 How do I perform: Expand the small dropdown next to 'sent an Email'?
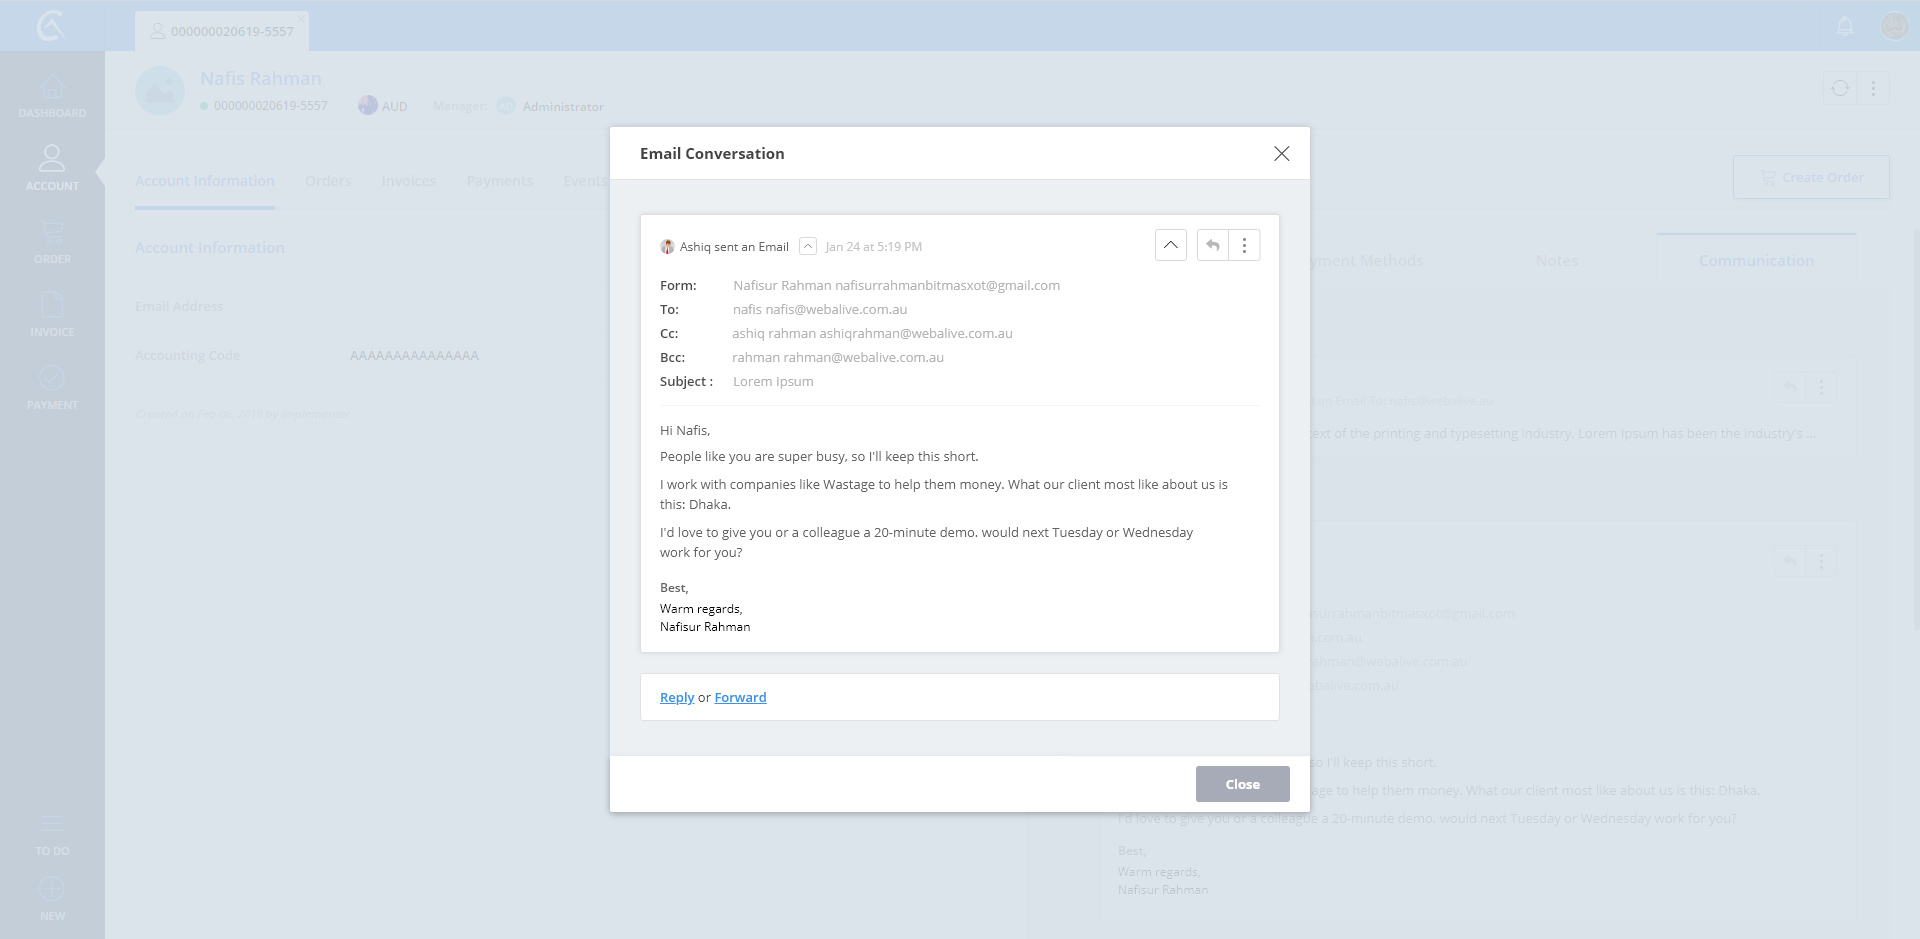click(x=808, y=246)
